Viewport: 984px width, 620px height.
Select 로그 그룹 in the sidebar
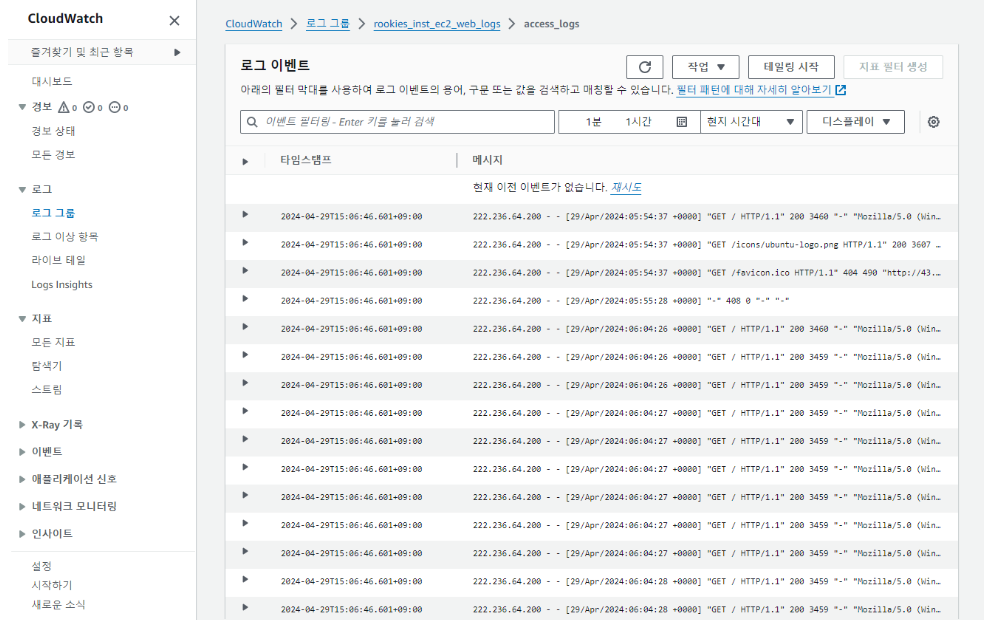[x=53, y=213]
